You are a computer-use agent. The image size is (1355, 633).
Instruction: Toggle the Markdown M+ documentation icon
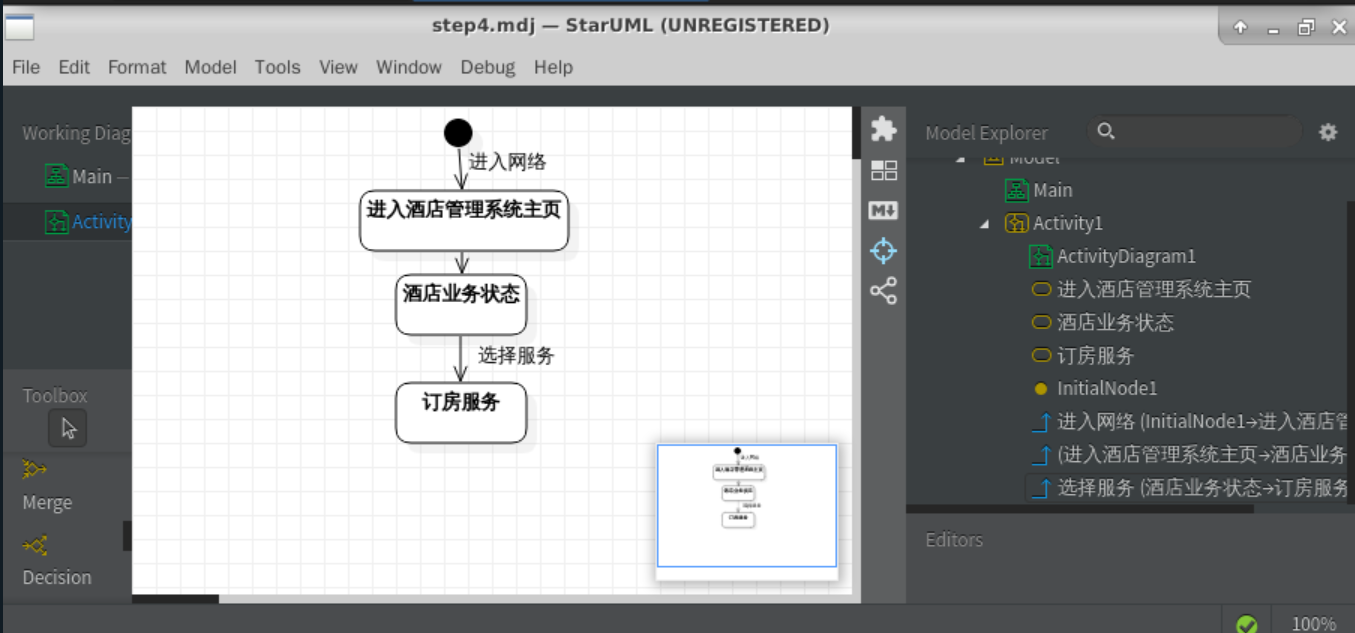pos(884,210)
